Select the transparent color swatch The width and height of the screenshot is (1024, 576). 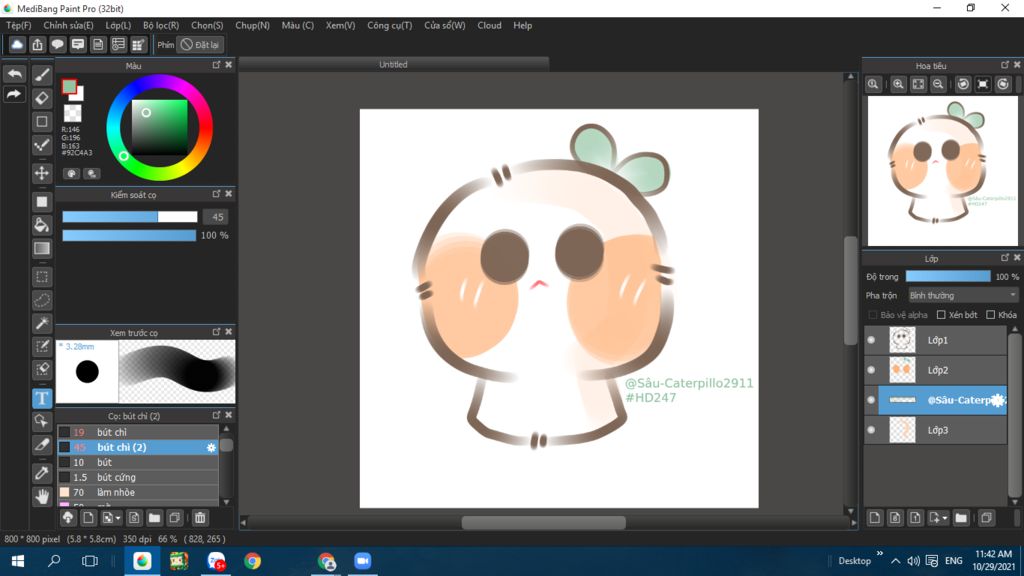72,113
